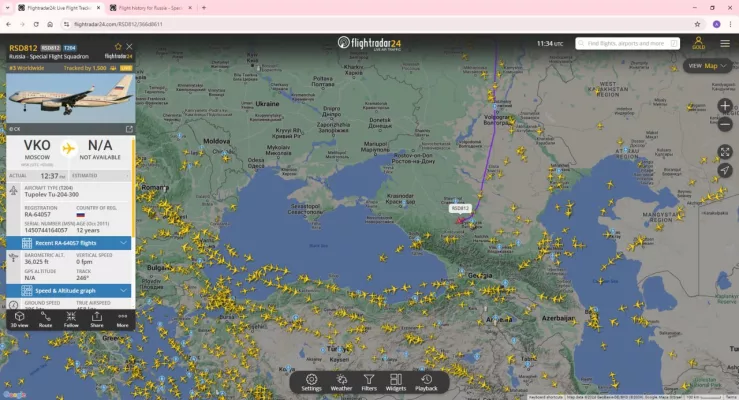
Task: Click serial number 1450744164057
Action: point(46,230)
